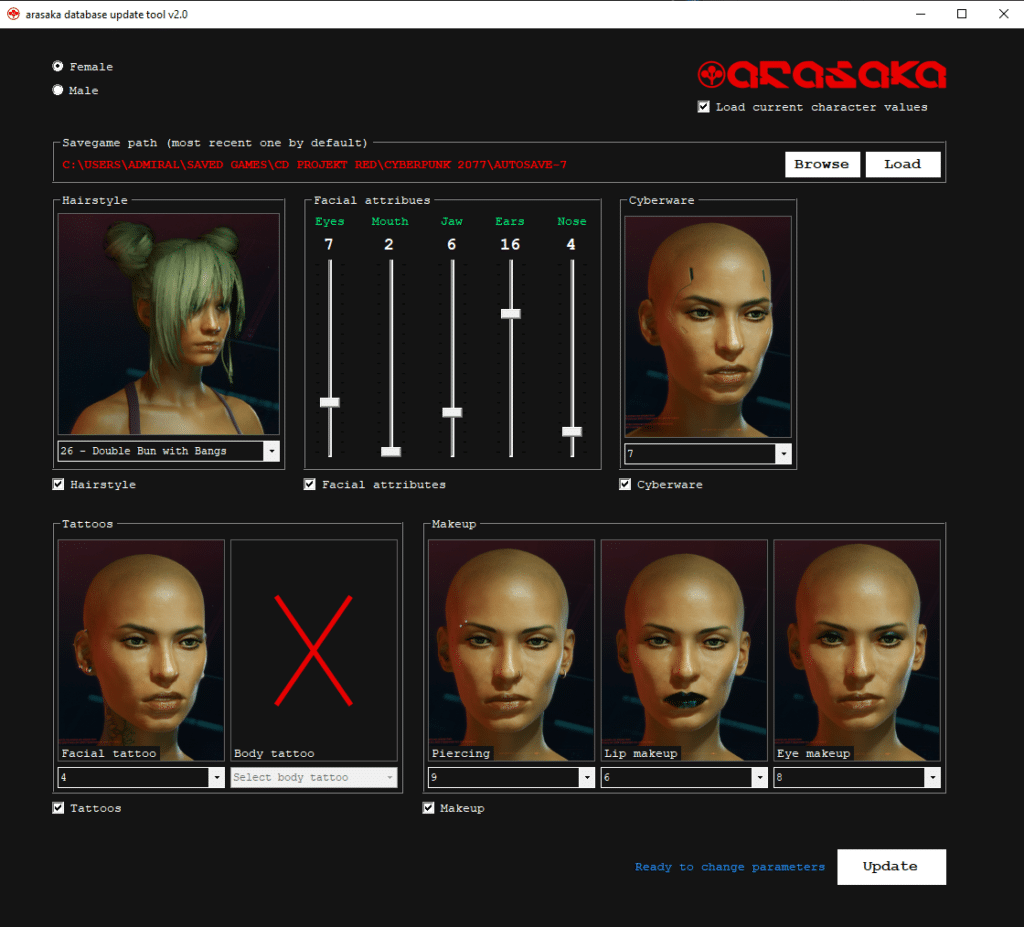Image resolution: width=1024 pixels, height=927 pixels.
Task: Select the Female radio button
Action: (58, 66)
